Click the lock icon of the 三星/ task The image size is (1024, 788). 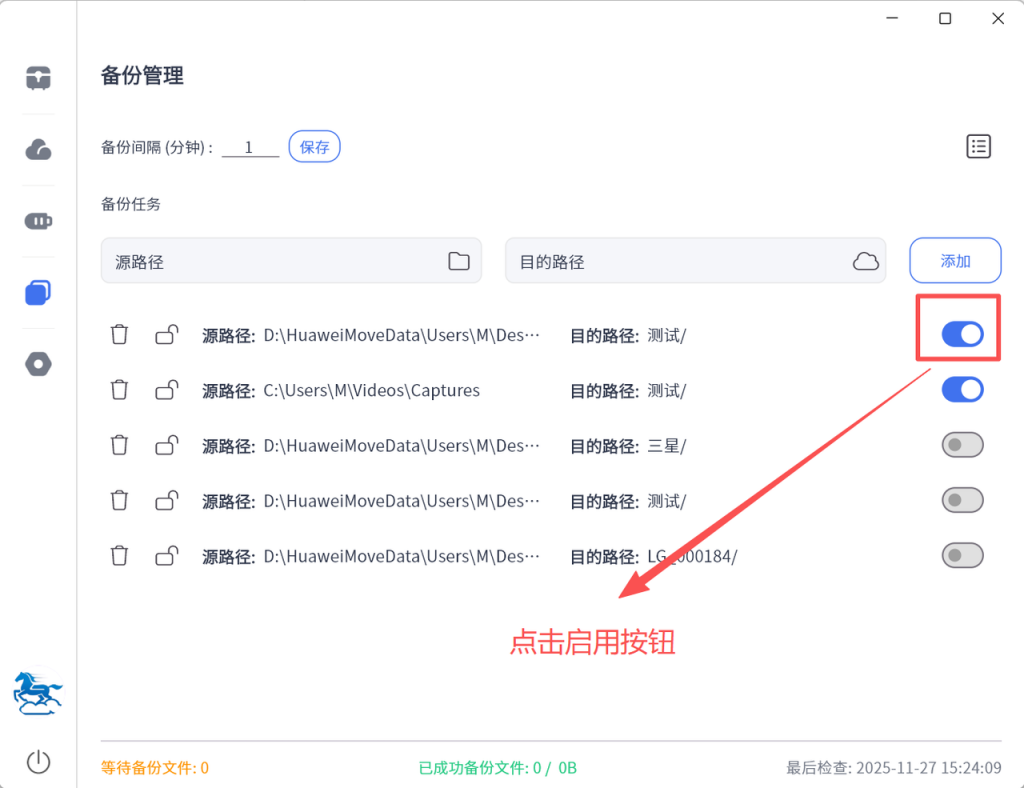click(x=167, y=445)
